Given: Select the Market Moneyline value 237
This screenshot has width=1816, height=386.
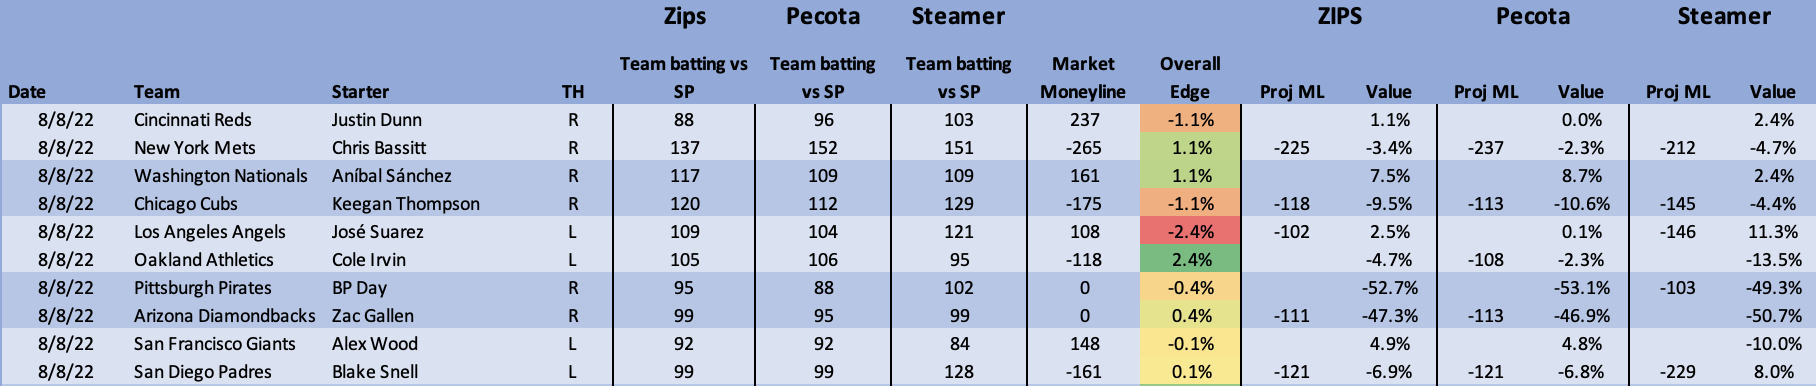Looking at the screenshot, I should coord(1084,119).
